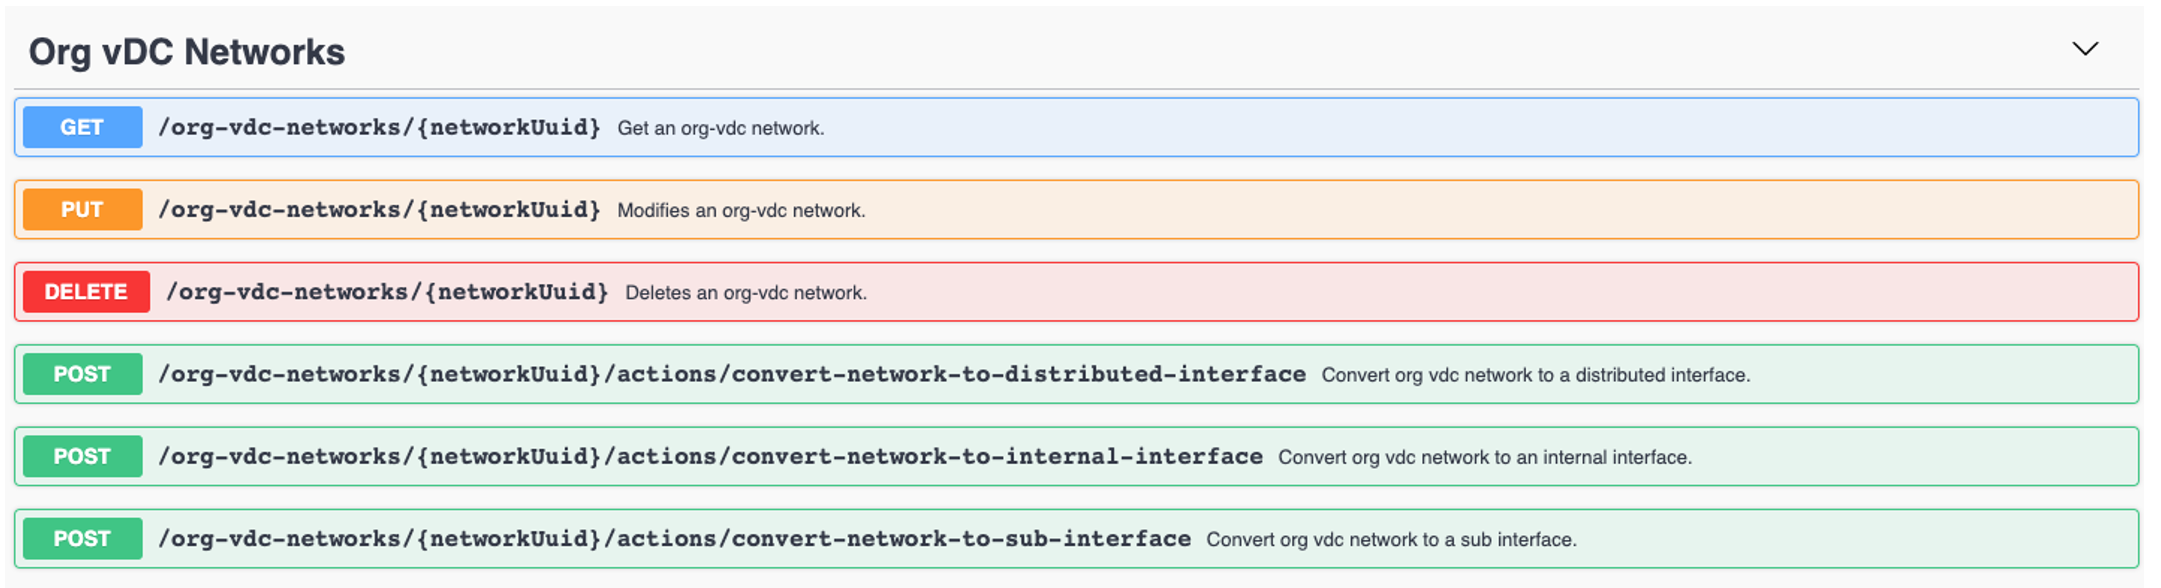Open the DELETE /org-vdc-networks/{networkUuid} path
The width and height of the screenshot is (2161, 588).
387,292
